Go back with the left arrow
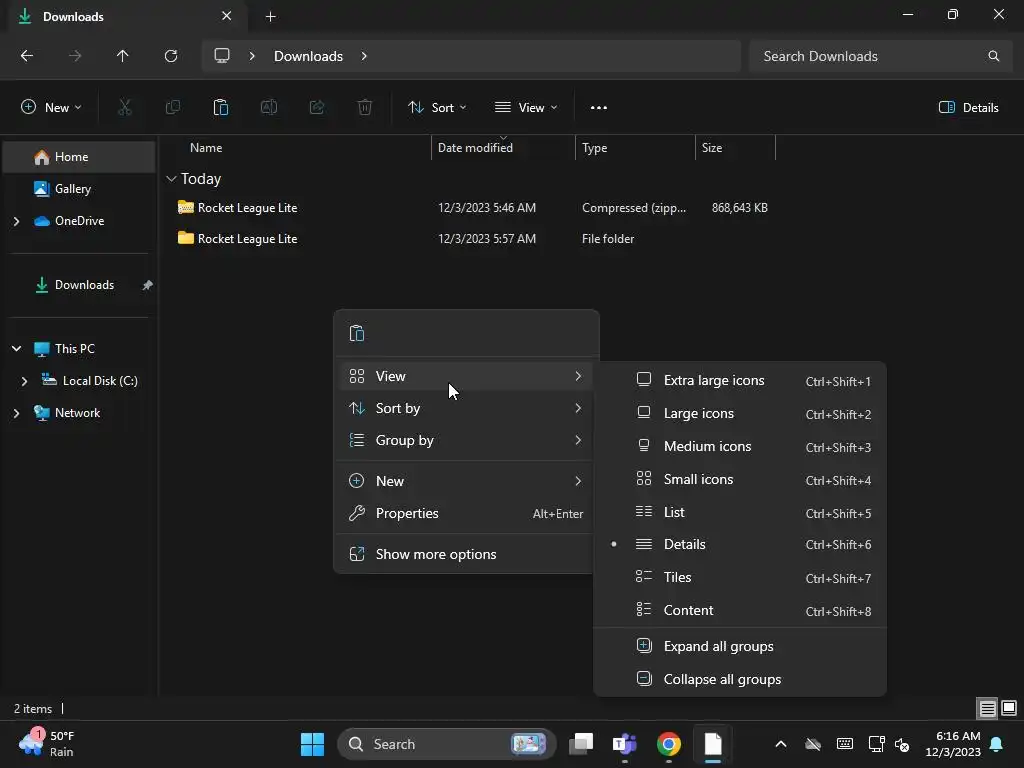This screenshot has height=768, width=1024. pyautogui.click(x=27, y=56)
